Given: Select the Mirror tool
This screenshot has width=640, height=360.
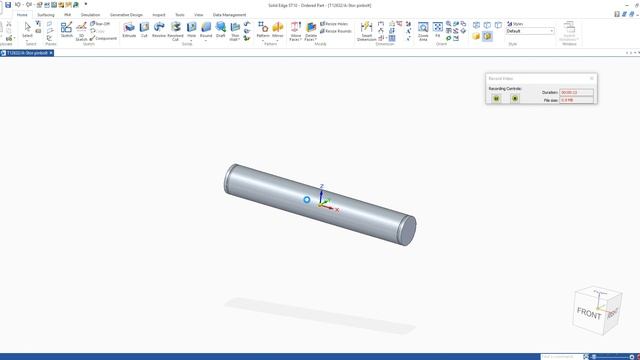Looking at the screenshot, I should tap(278, 29).
